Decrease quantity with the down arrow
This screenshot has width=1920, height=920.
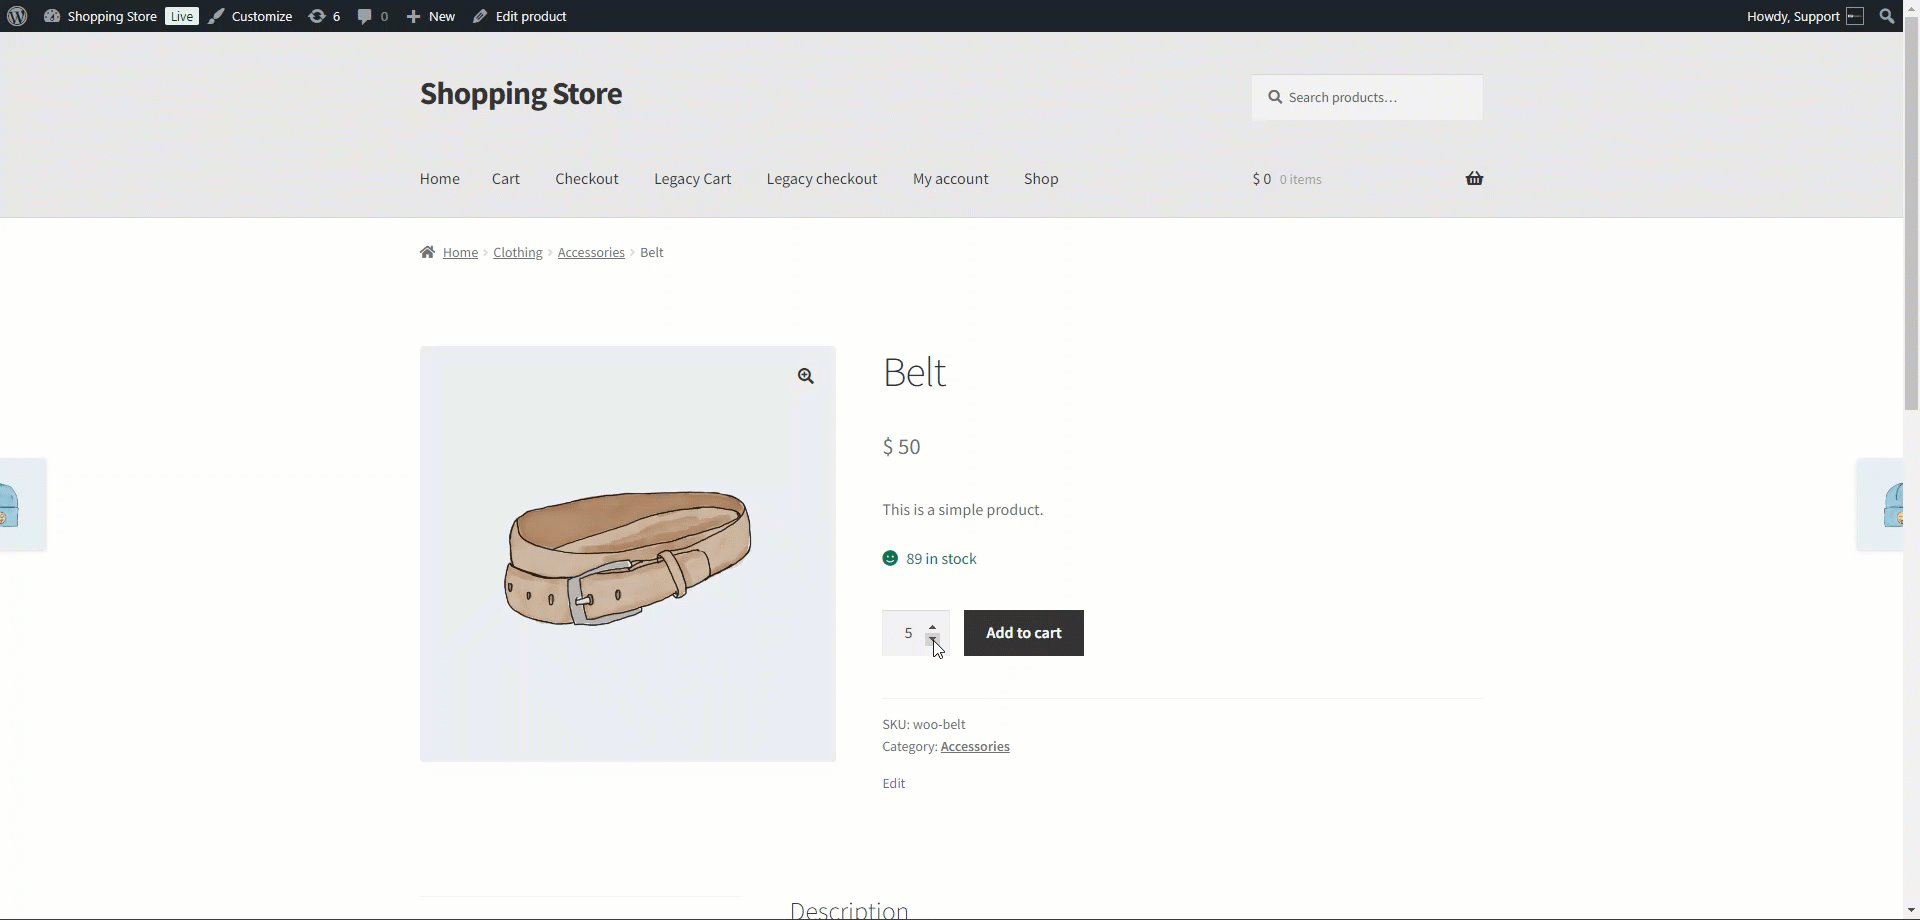click(x=933, y=640)
